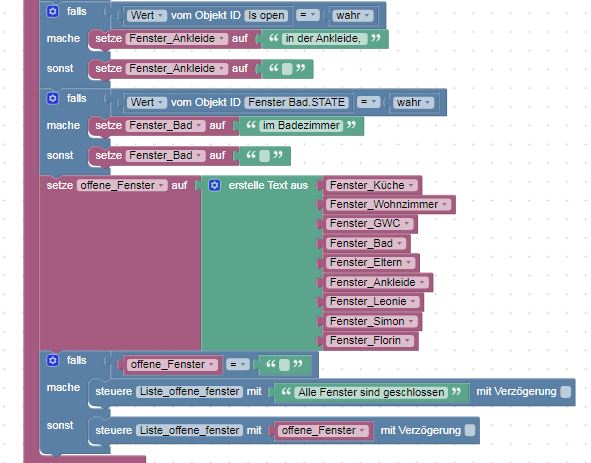
Task: Open wahr dropdown in Is open condition
Action: click(352, 15)
